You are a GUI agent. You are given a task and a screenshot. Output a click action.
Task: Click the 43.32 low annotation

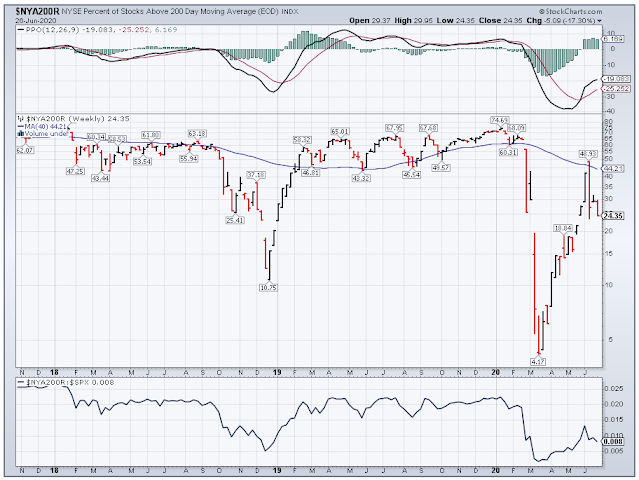coord(361,178)
